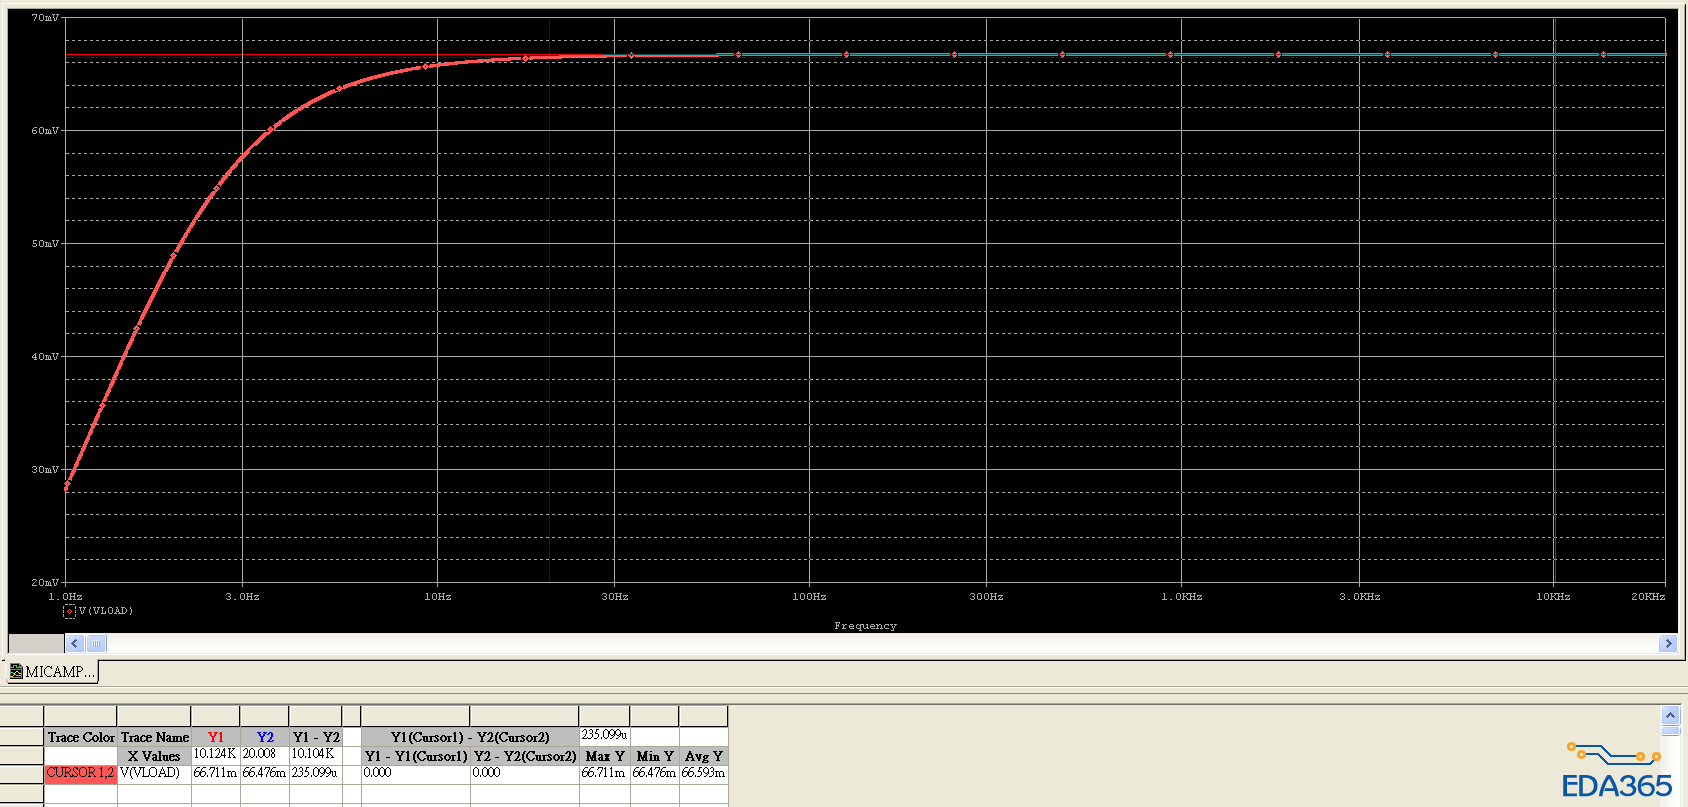Click the X Values row label

(154, 756)
